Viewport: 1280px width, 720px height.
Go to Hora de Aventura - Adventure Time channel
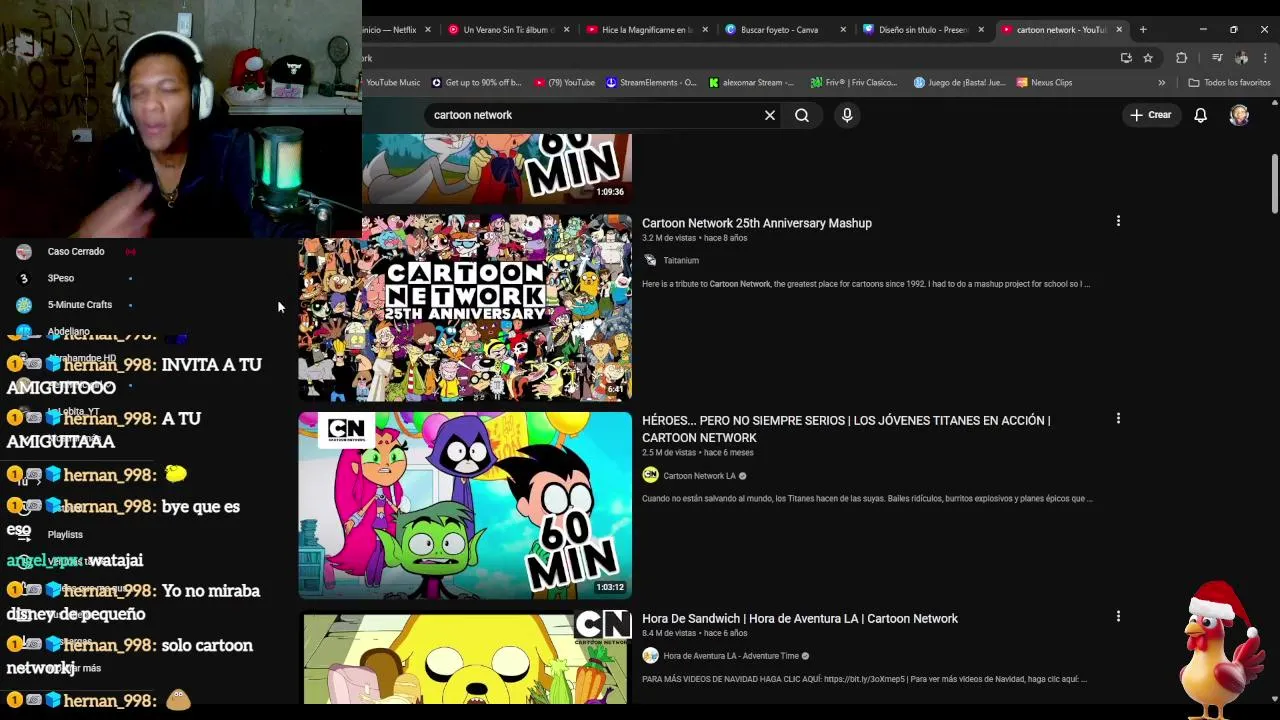[731, 656]
